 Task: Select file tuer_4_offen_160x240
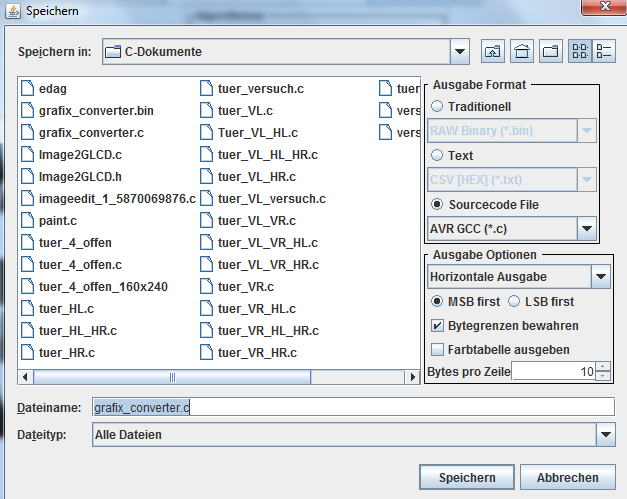(94, 286)
